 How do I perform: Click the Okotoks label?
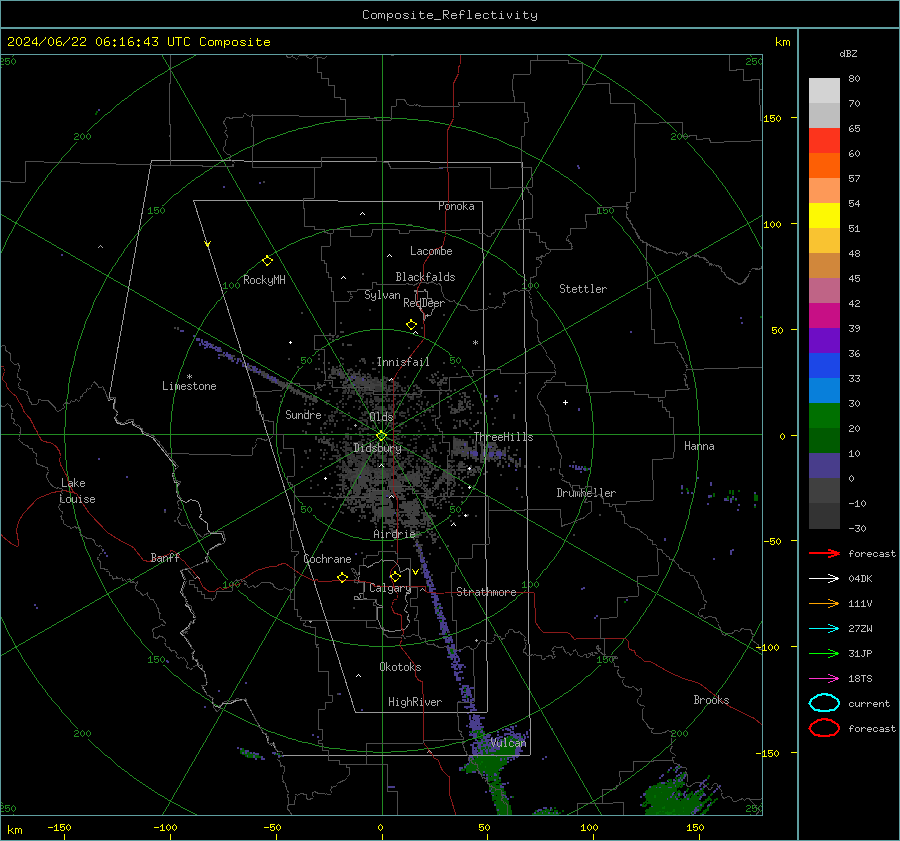400,667
